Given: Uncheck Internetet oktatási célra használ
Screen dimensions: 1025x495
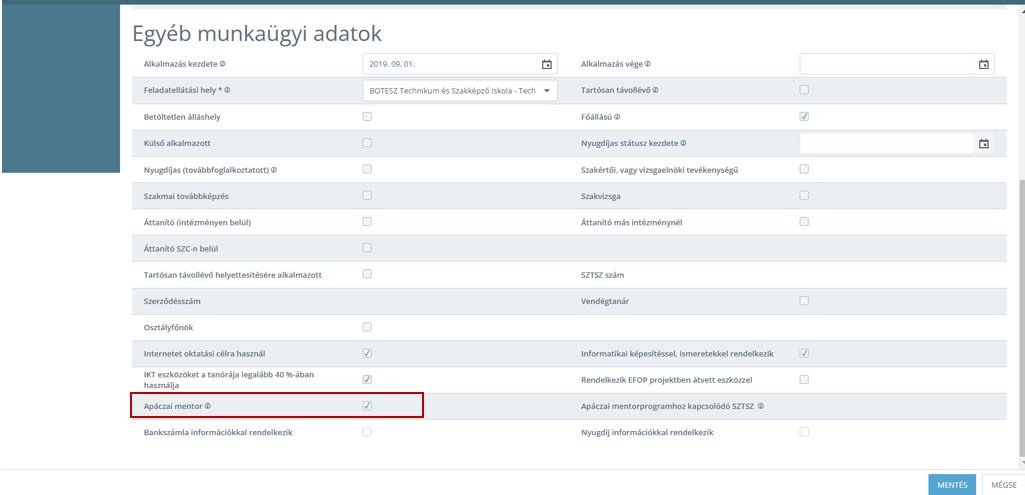Looking at the screenshot, I should [x=367, y=353].
